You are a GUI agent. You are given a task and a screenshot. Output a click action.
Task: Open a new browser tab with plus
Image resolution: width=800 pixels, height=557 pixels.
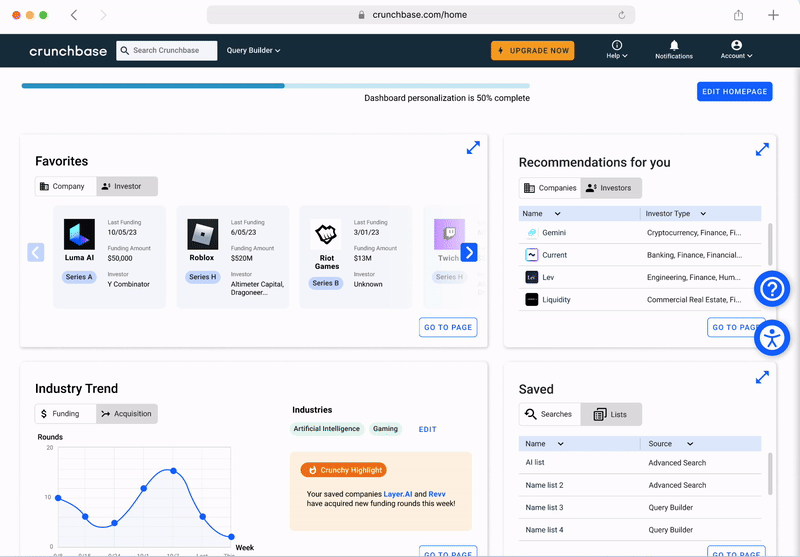pos(773,15)
